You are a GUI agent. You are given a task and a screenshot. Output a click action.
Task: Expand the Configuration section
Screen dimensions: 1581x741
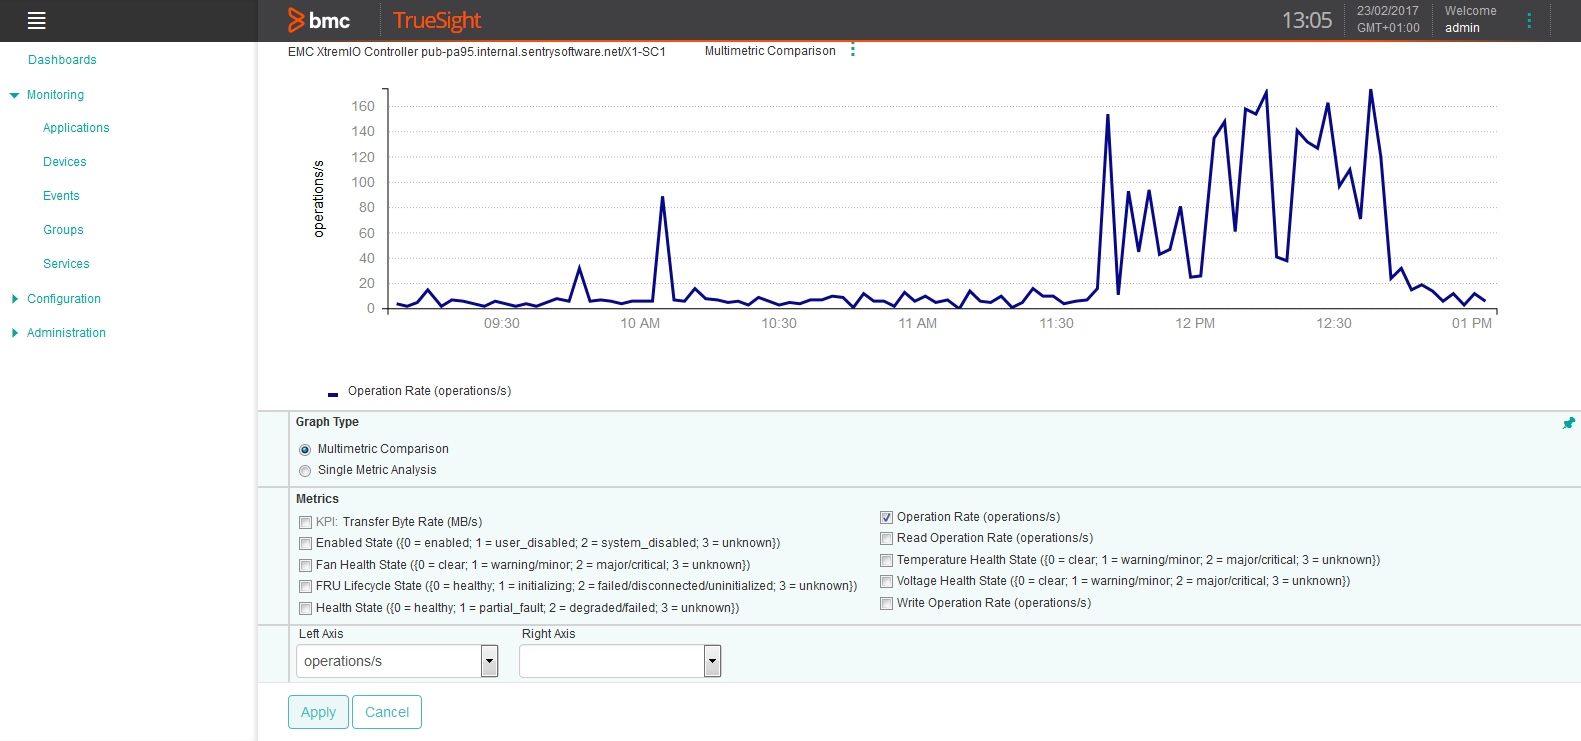[15, 299]
